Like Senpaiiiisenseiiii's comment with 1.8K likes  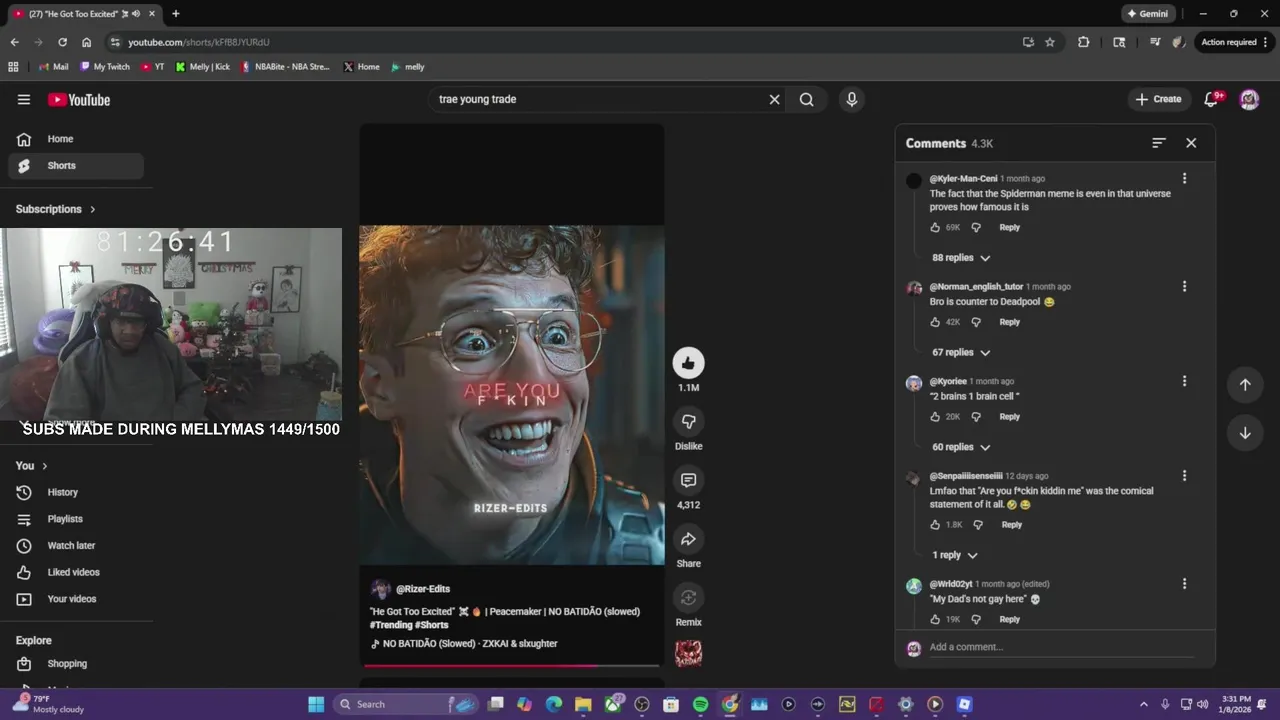(x=936, y=524)
